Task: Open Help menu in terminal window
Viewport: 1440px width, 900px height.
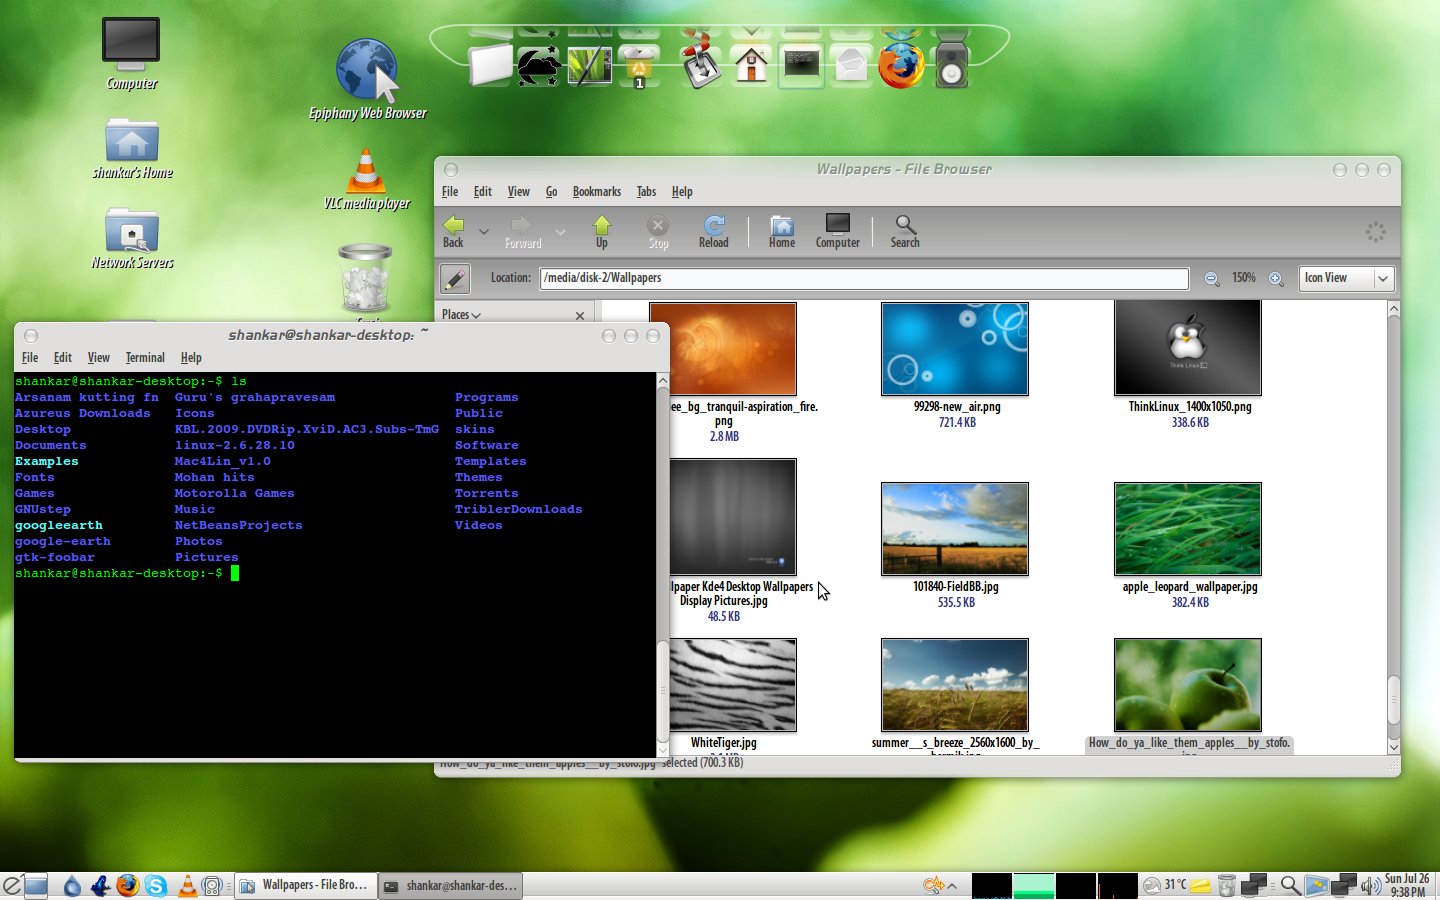Action: [191, 358]
